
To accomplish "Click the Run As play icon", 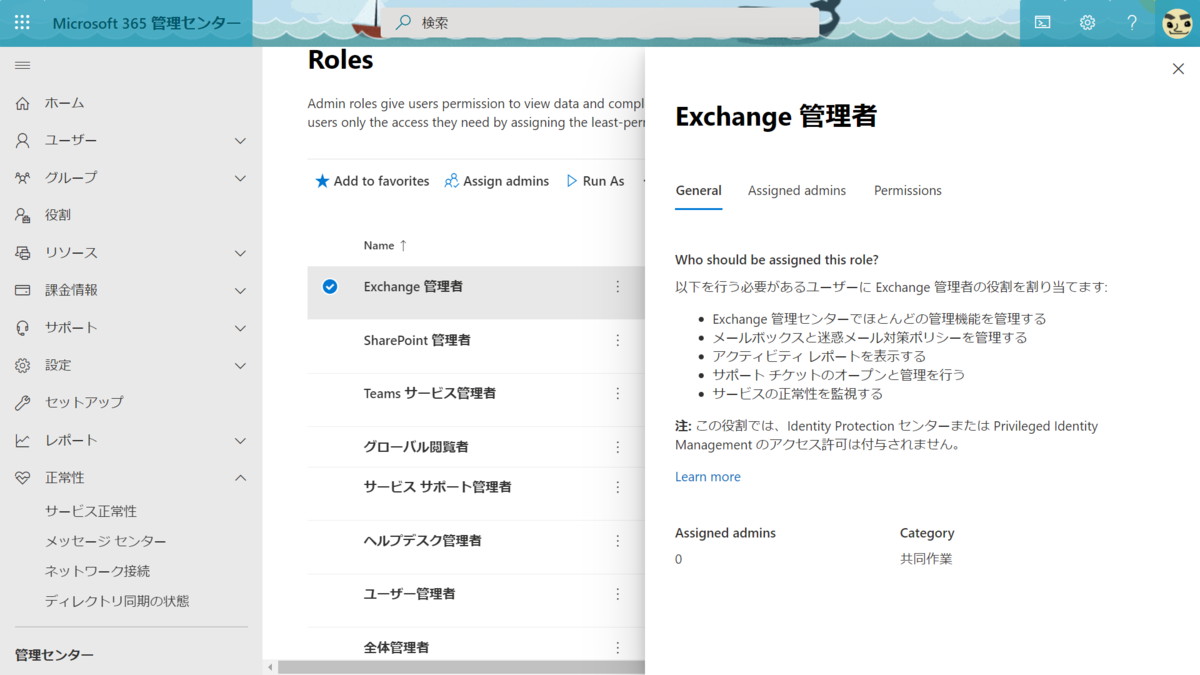I will coord(572,181).
